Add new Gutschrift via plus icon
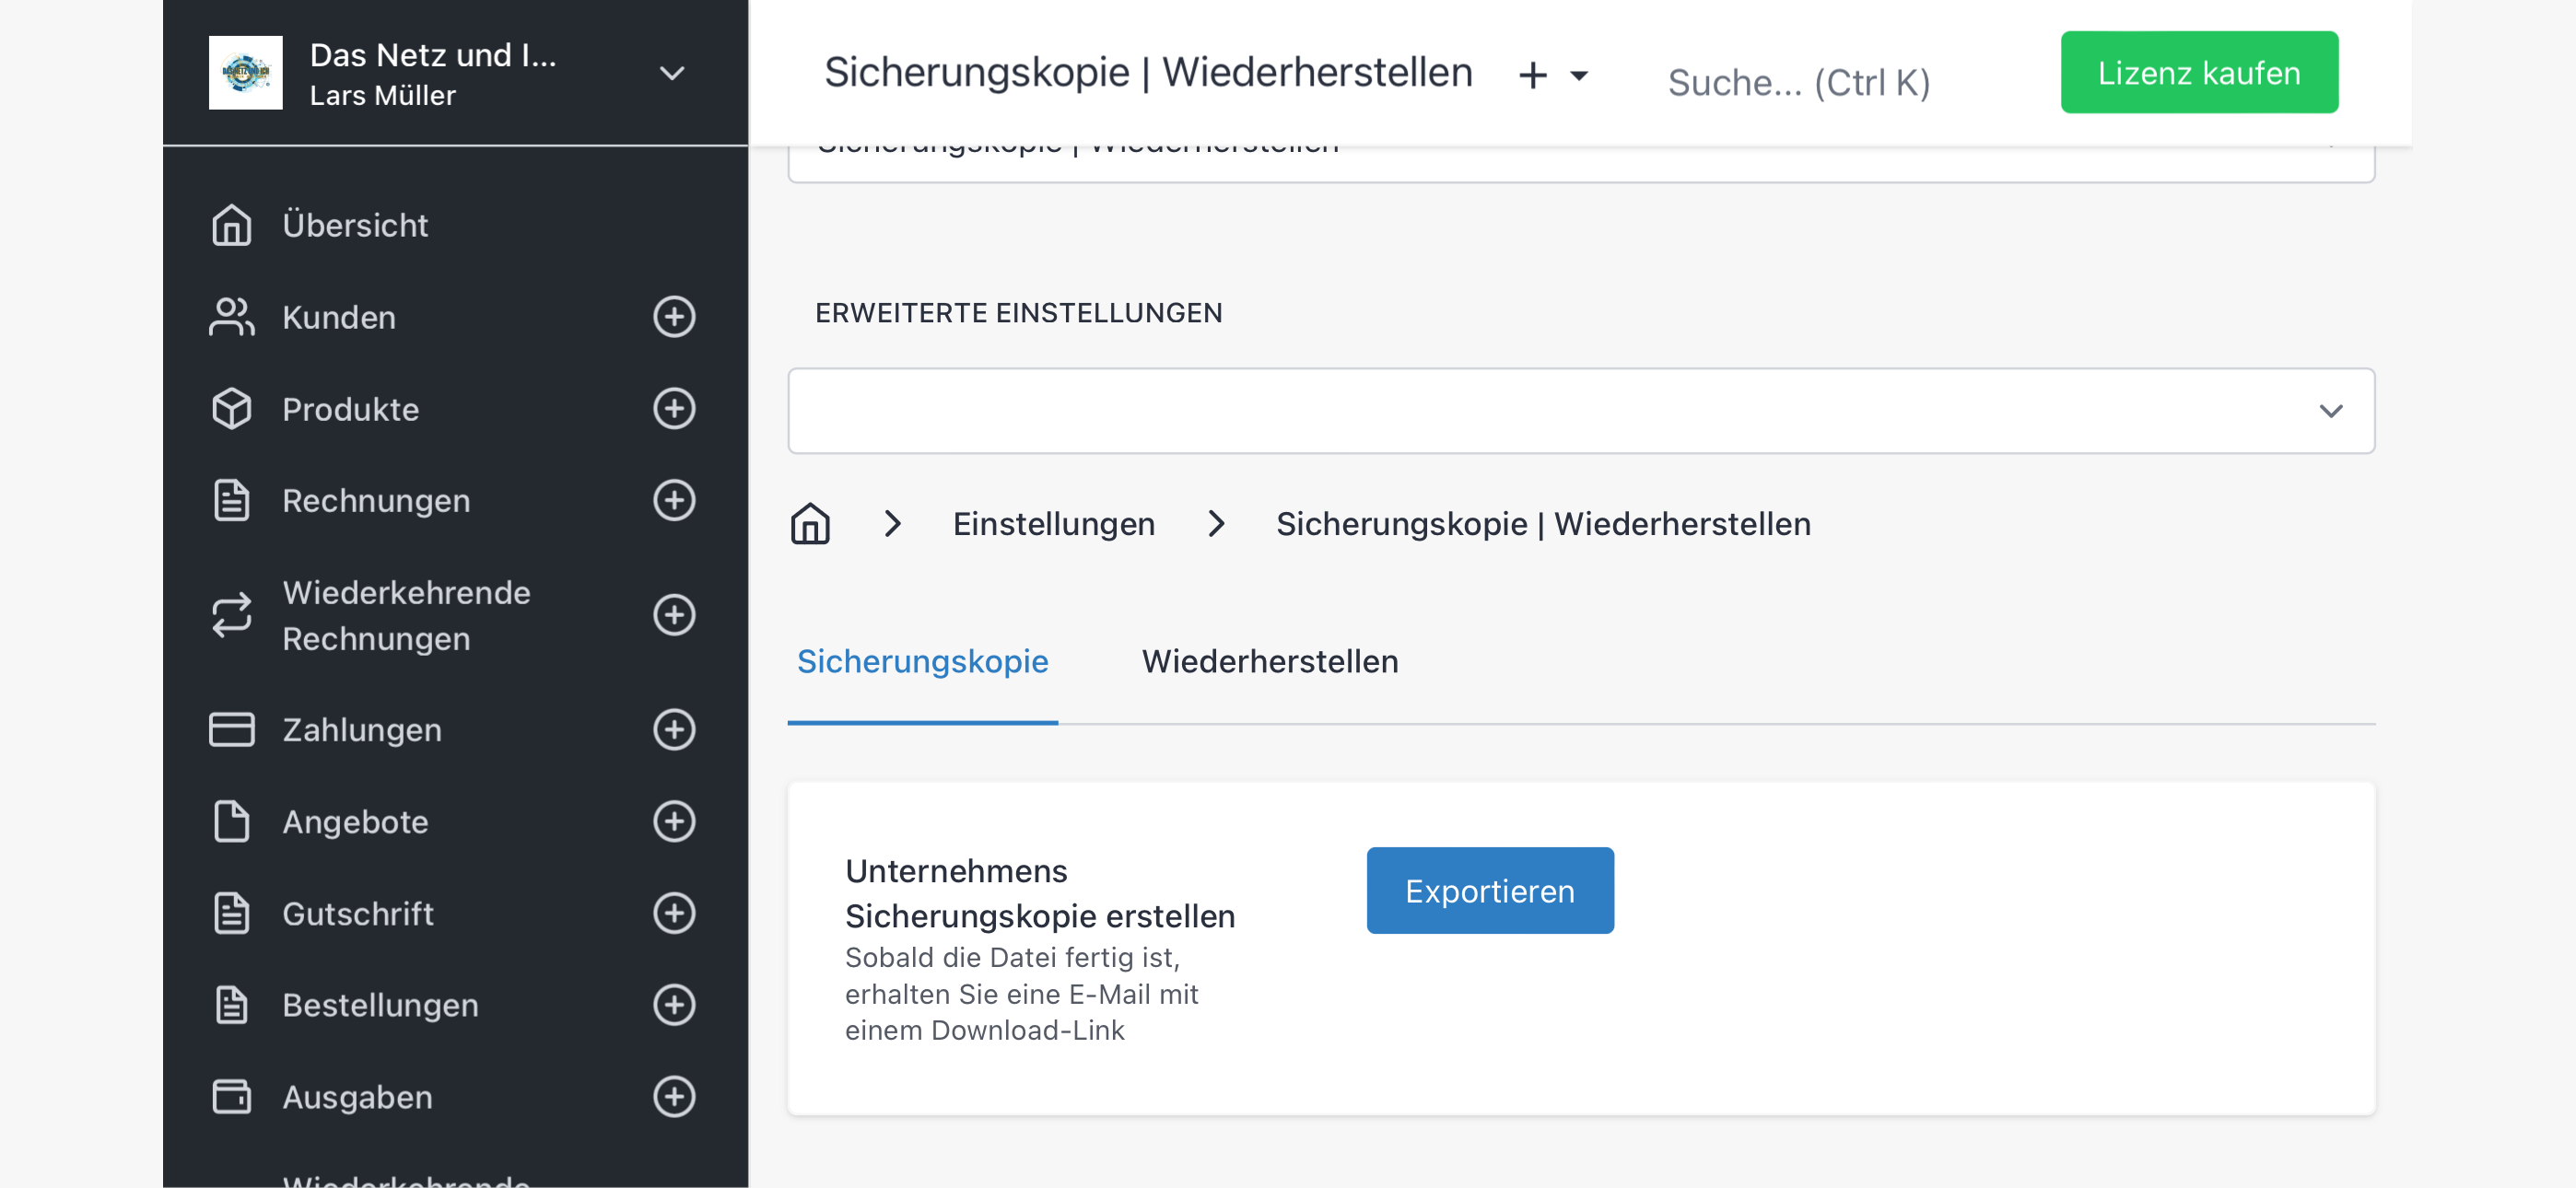2576x1188 pixels. 674,913
